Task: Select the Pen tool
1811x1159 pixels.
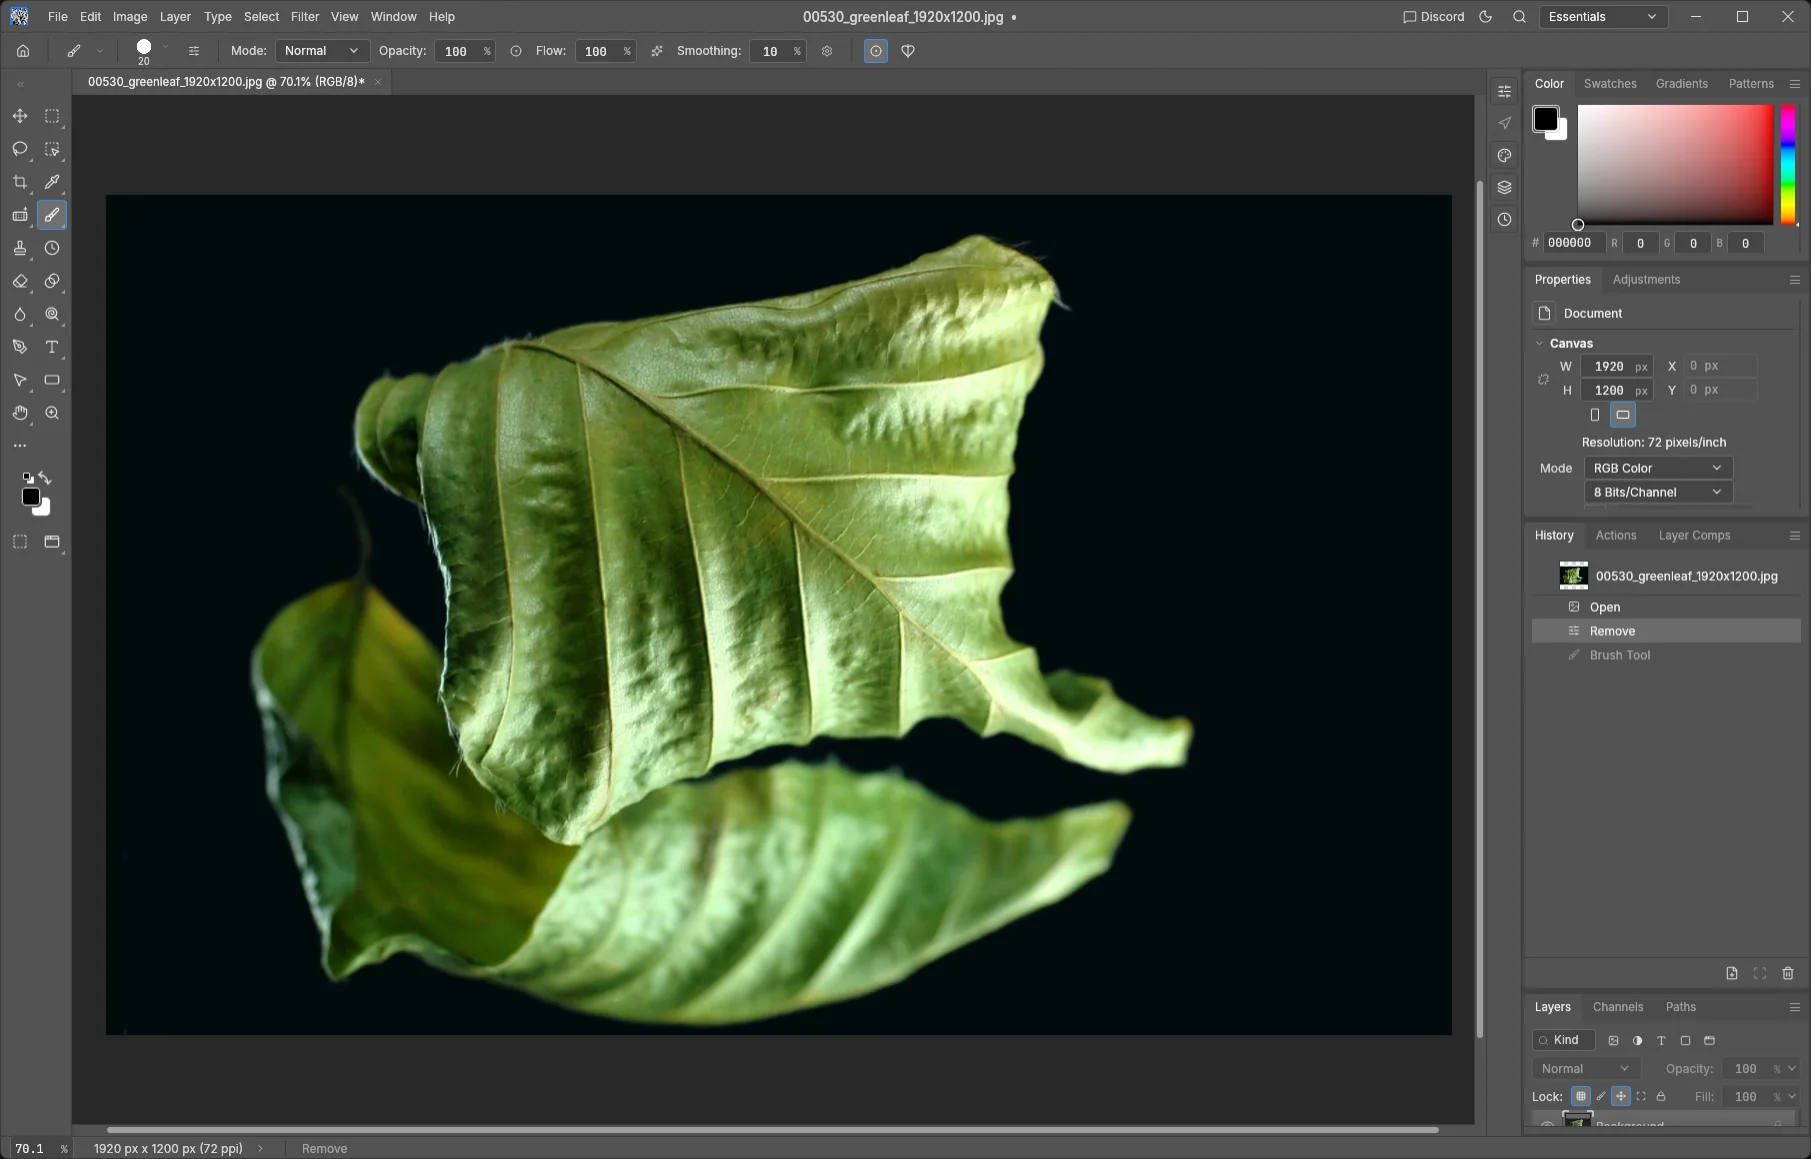Action: (x=20, y=347)
